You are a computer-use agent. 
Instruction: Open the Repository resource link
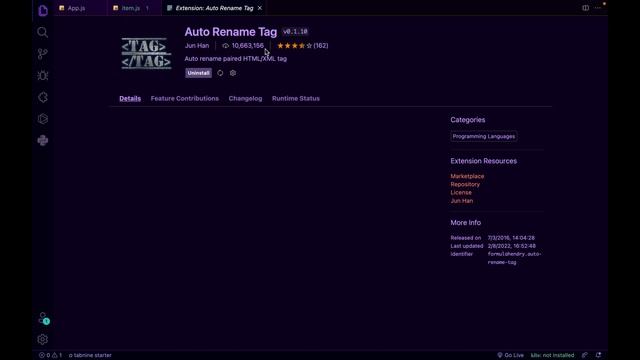point(465,184)
